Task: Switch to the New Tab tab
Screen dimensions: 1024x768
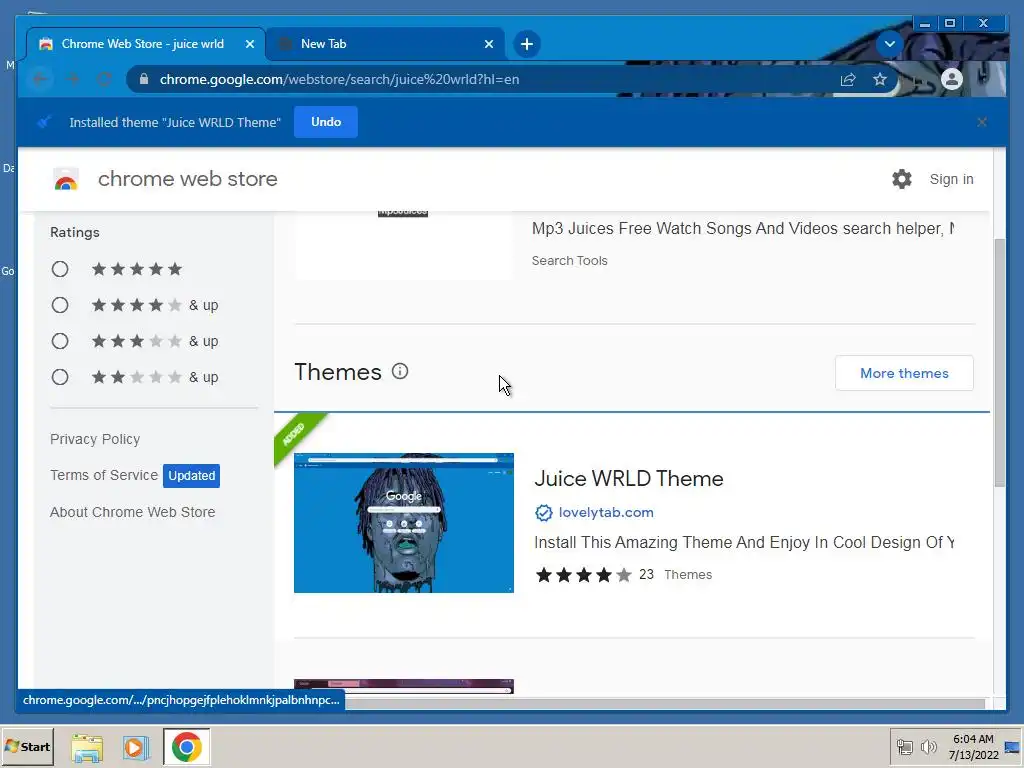Action: click(385, 44)
